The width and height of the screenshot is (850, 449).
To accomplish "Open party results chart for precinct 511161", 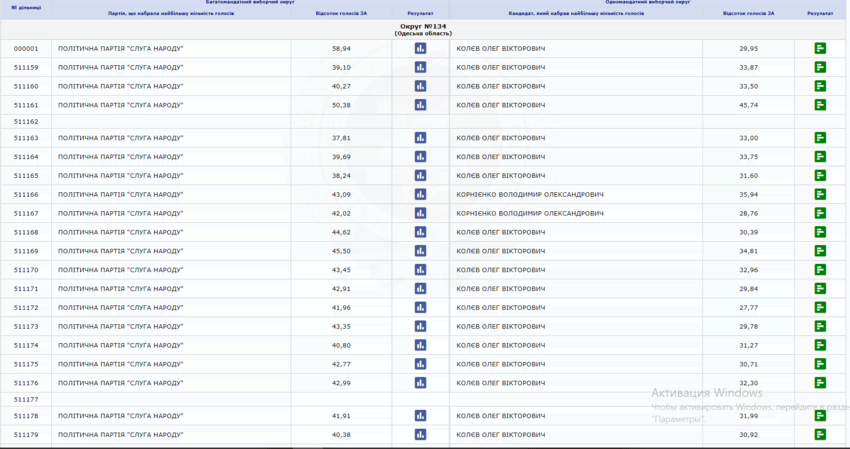I will coord(420,105).
